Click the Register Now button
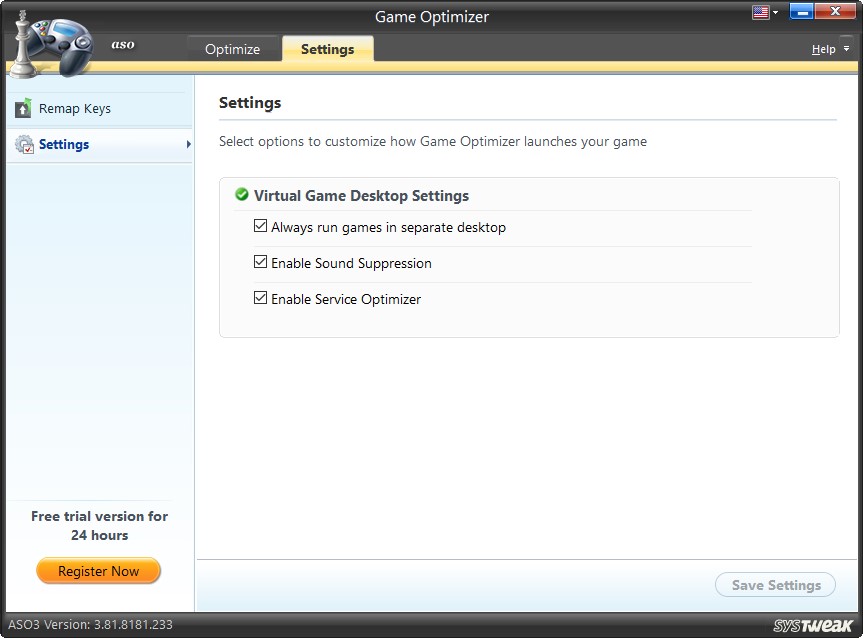Screen dimensions: 864x639 [98, 570]
